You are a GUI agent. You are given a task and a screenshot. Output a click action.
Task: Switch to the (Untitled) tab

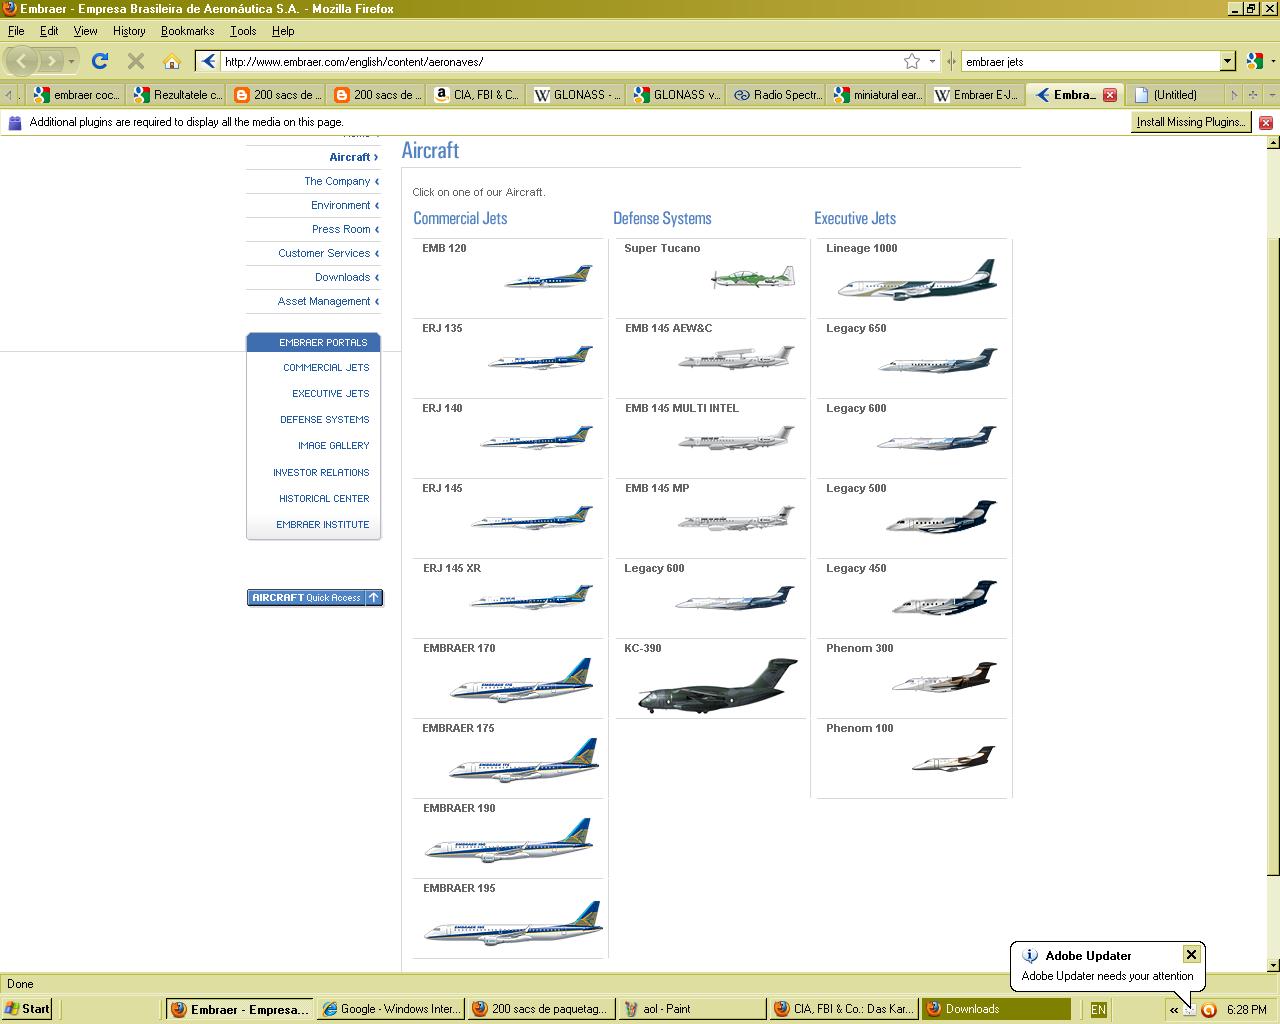click(1176, 95)
